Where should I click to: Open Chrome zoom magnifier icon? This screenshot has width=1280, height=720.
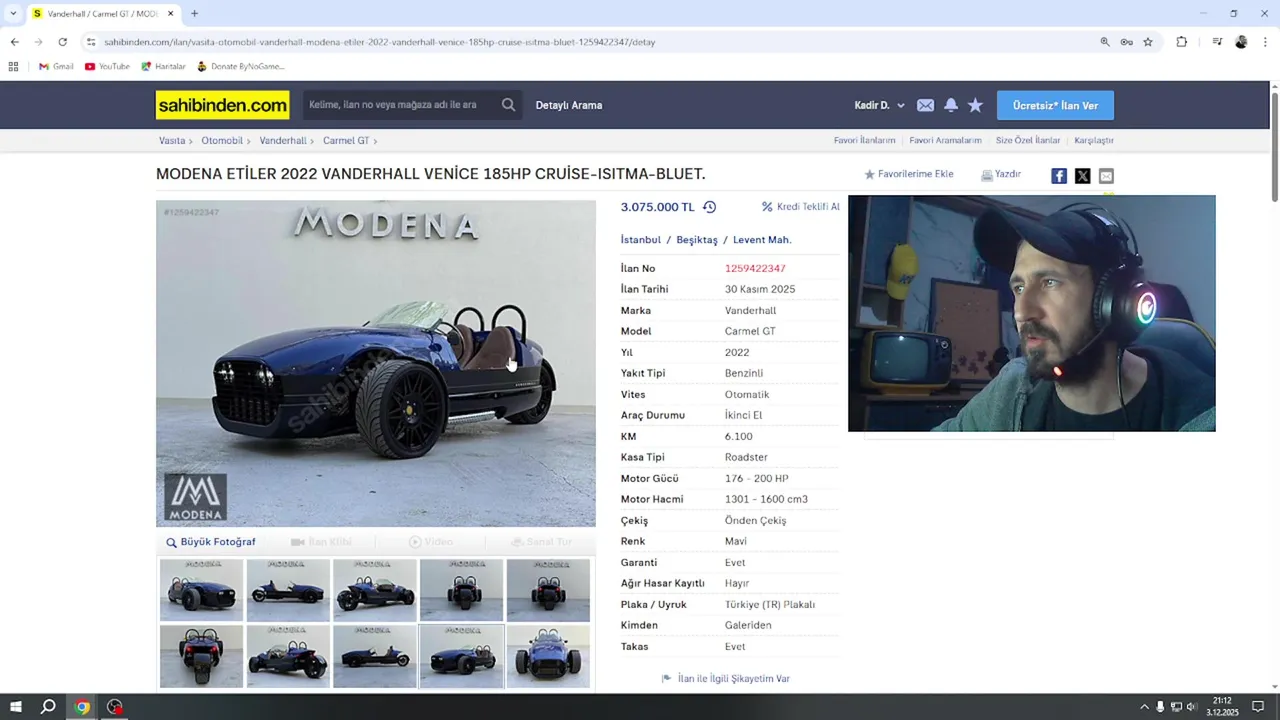tap(1105, 42)
